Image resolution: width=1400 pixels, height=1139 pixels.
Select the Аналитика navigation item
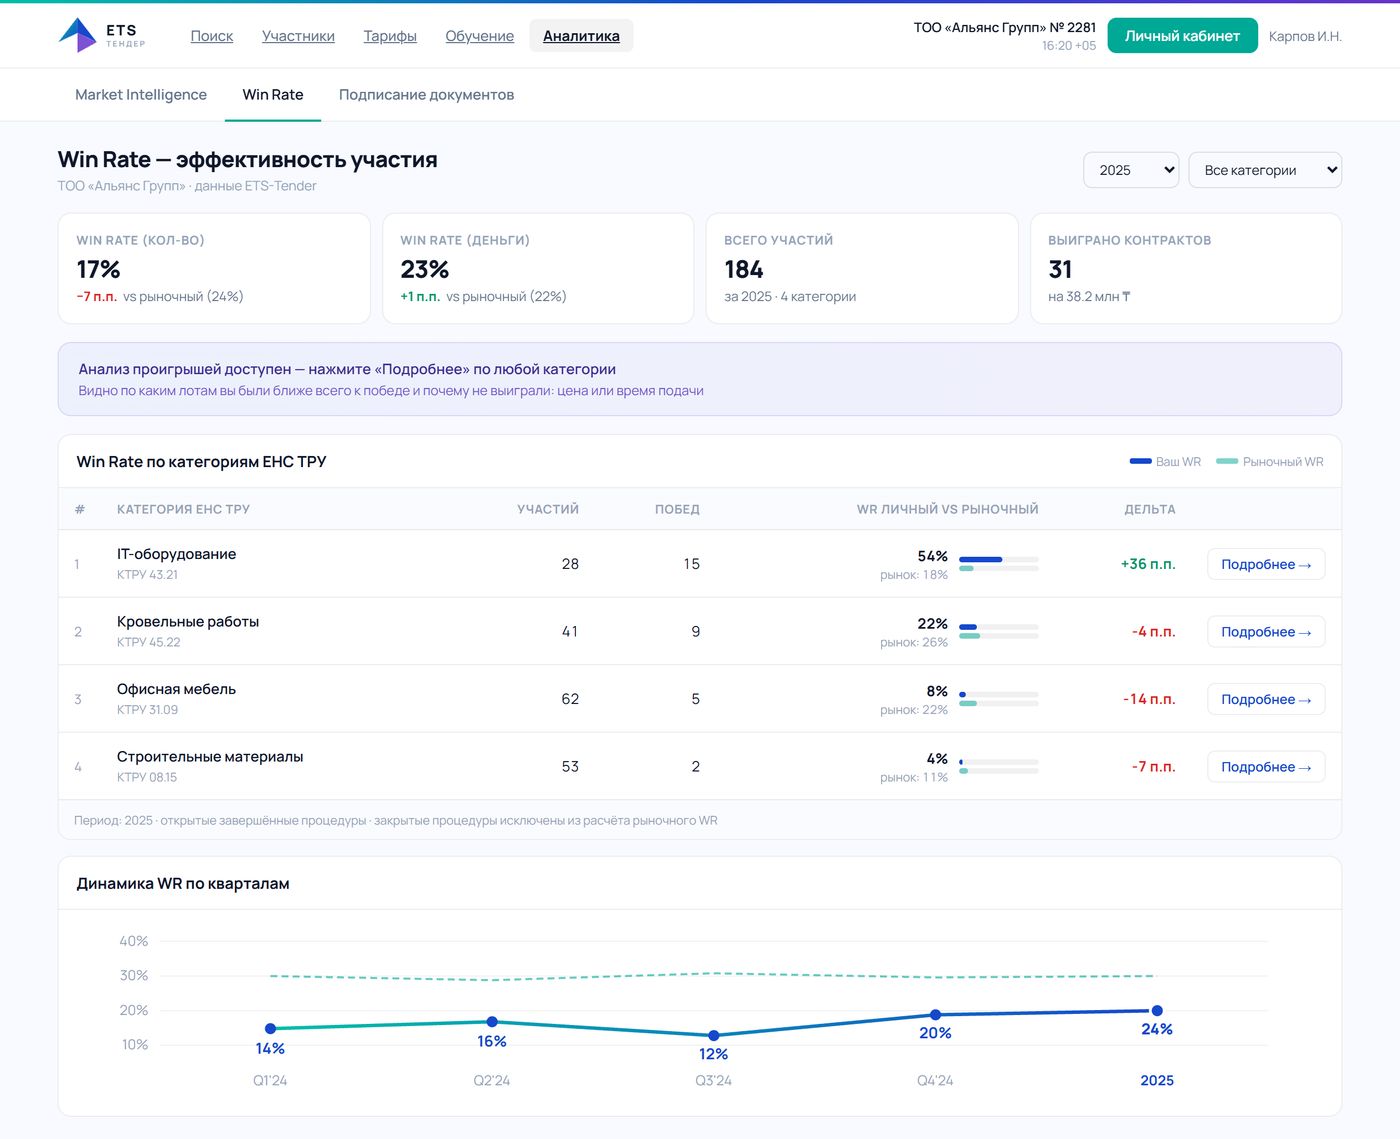pyautogui.click(x=581, y=36)
